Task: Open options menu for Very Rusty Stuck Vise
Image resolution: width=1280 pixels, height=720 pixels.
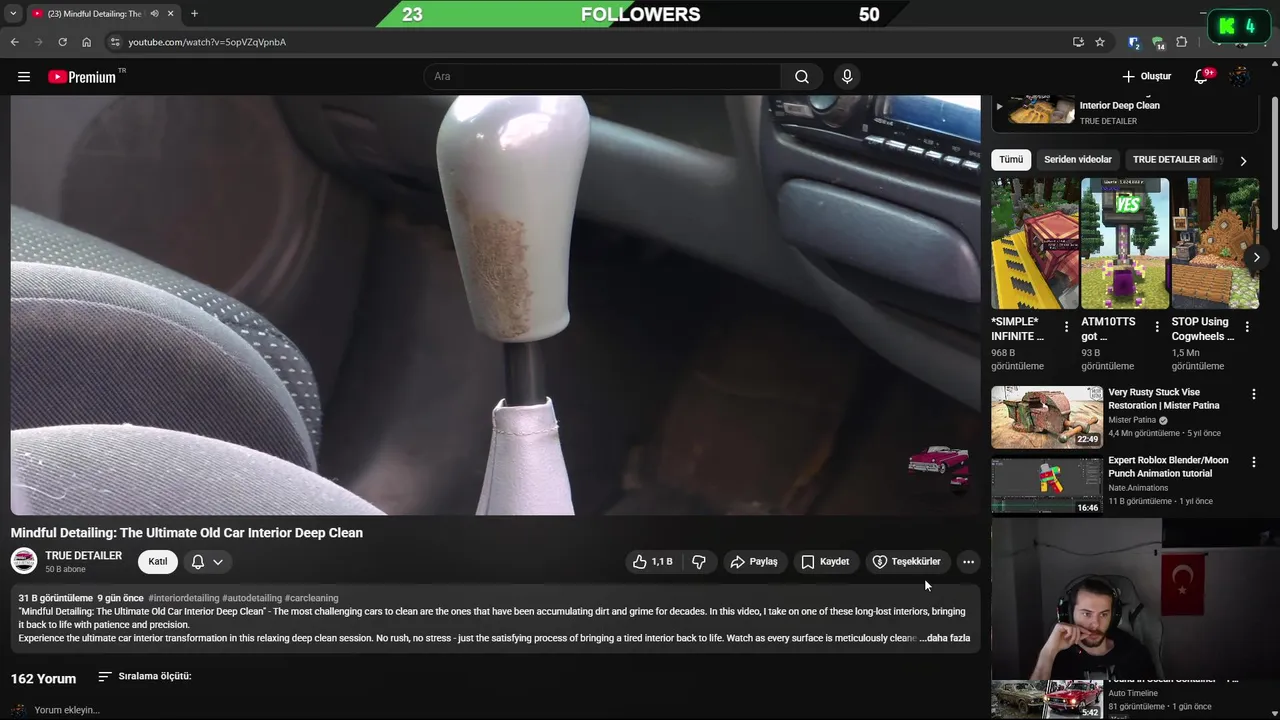Action: [x=1253, y=395]
